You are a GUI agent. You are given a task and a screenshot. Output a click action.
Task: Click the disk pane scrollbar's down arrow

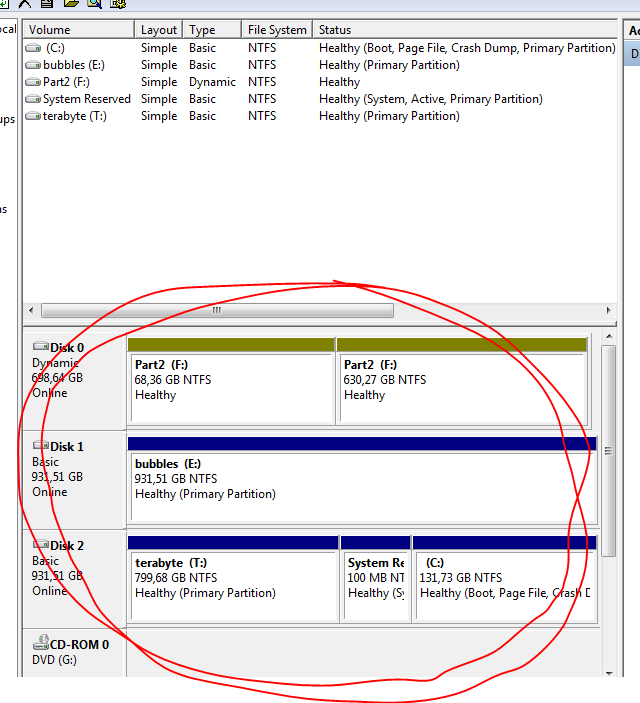(x=609, y=675)
